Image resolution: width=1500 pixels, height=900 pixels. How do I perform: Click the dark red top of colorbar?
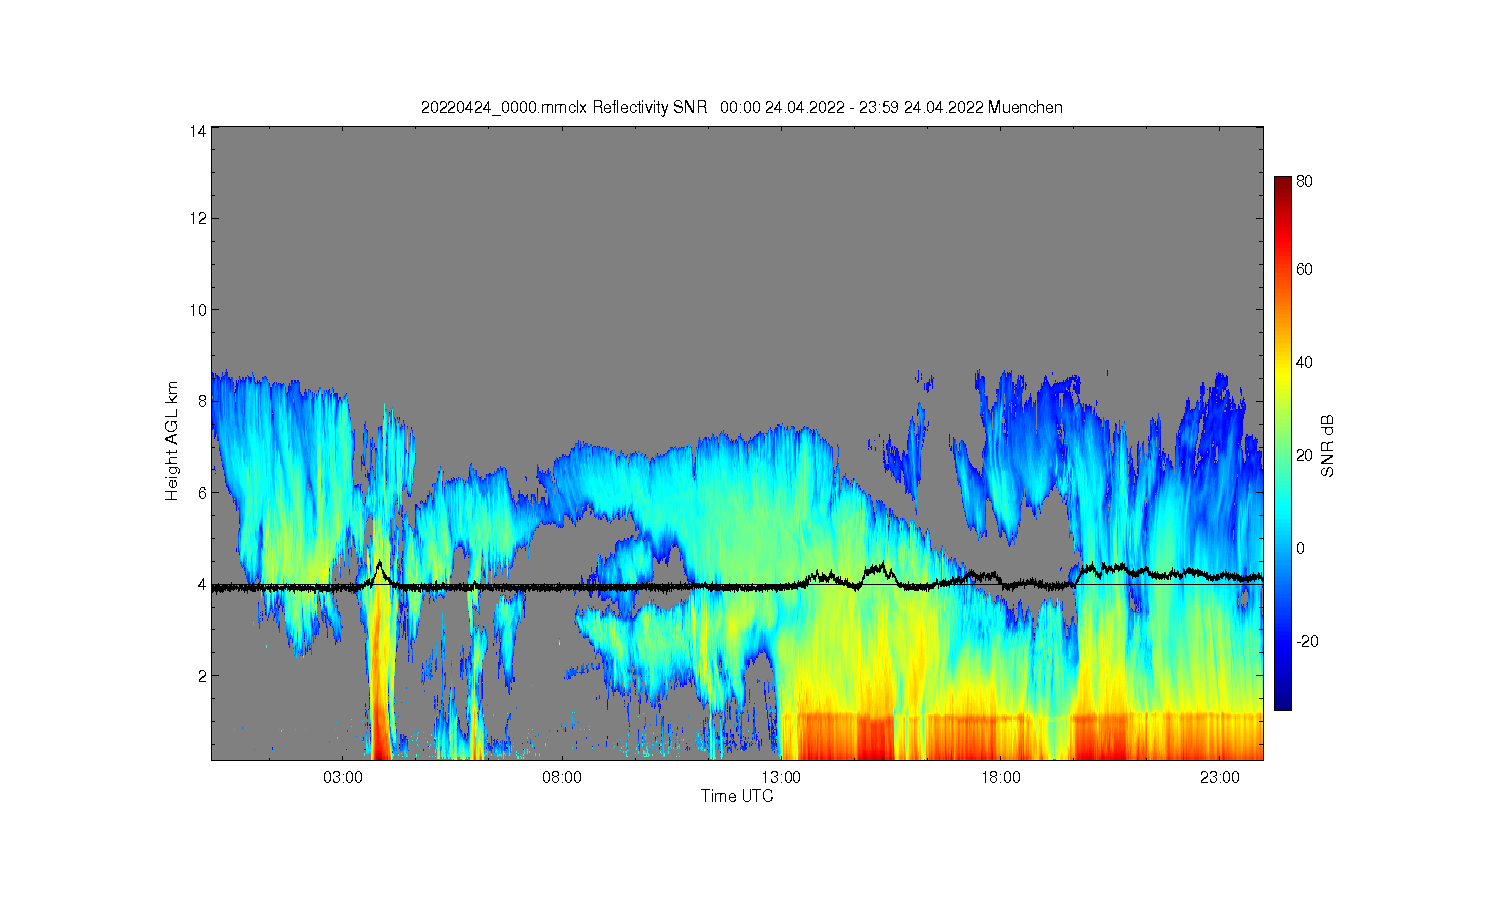tap(1282, 185)
